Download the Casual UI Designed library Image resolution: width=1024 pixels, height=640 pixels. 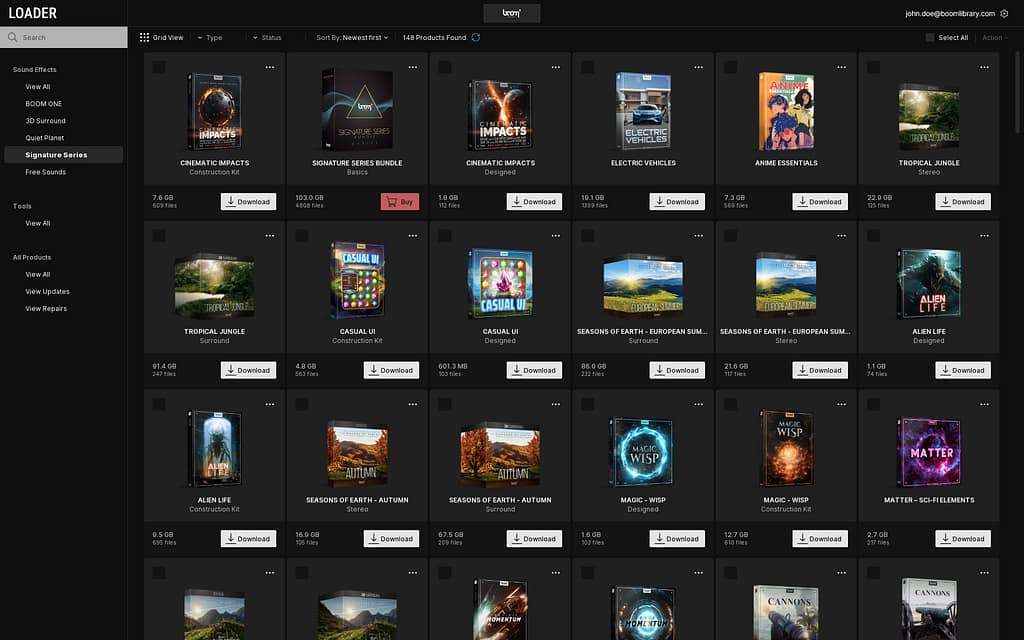click(x=534, y=370)
